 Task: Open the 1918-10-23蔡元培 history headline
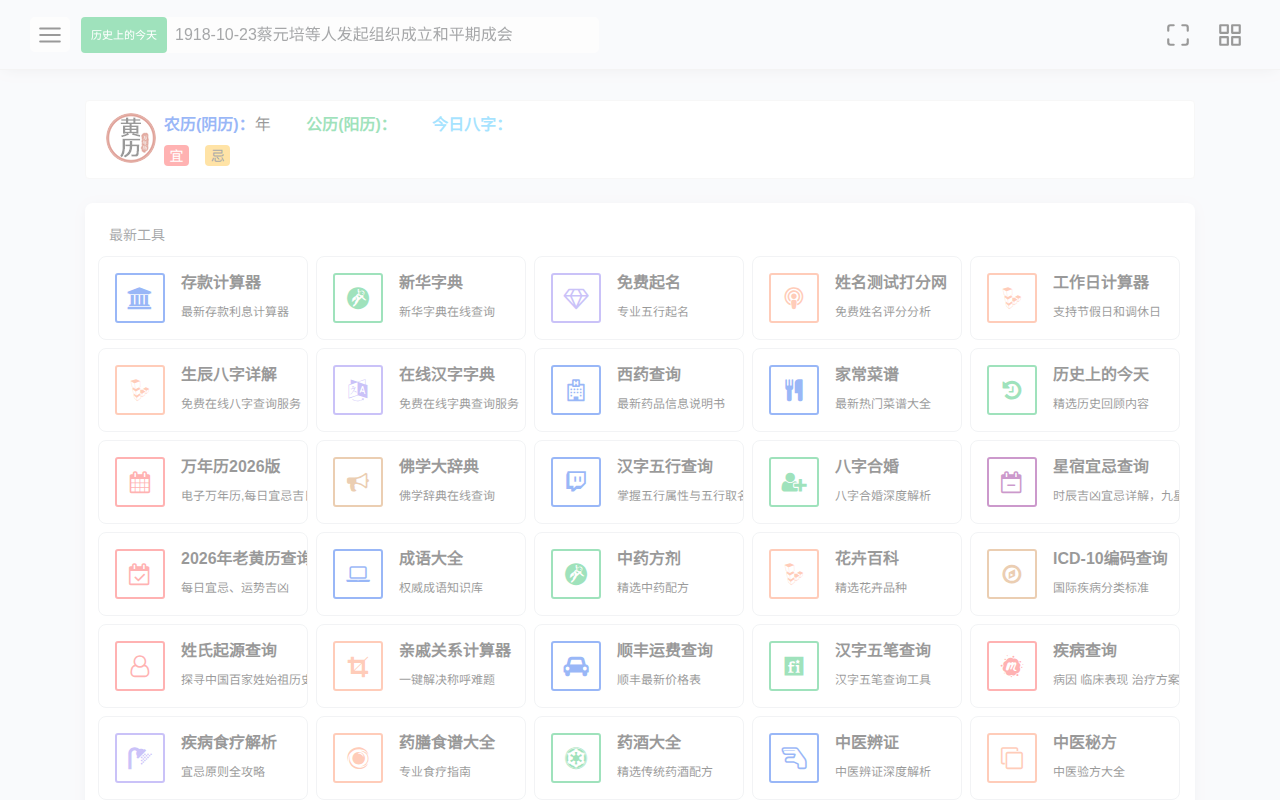click(x=344, y=34)
